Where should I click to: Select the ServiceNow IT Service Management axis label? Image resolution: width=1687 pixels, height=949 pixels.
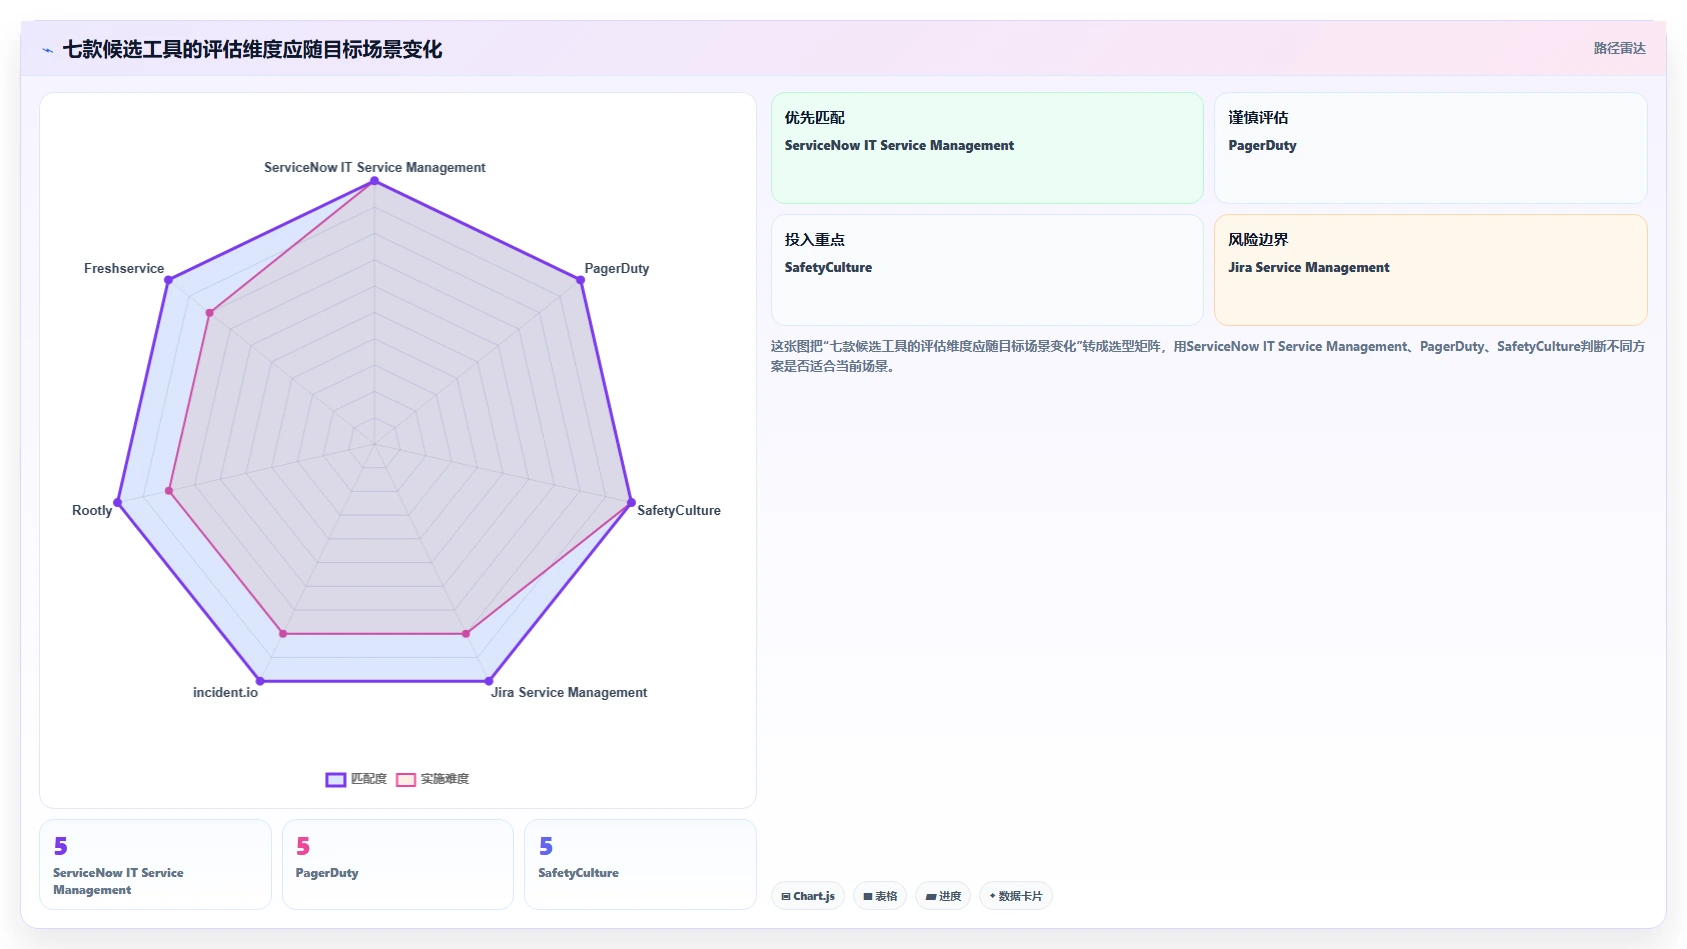pyautogui.click(x=375, y=167)
